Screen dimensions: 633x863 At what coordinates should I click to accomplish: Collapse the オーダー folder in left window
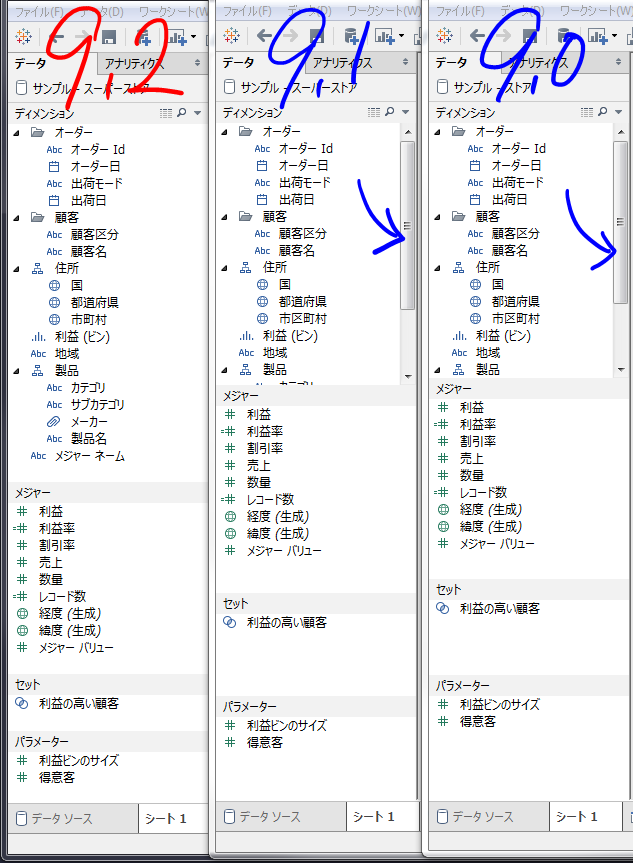coord(17,133)
